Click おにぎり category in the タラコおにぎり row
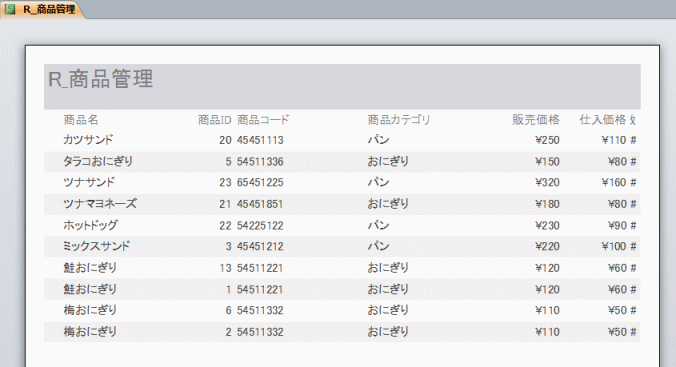The width and height of the screenshot is (676, 367). [x=388, y=161]
